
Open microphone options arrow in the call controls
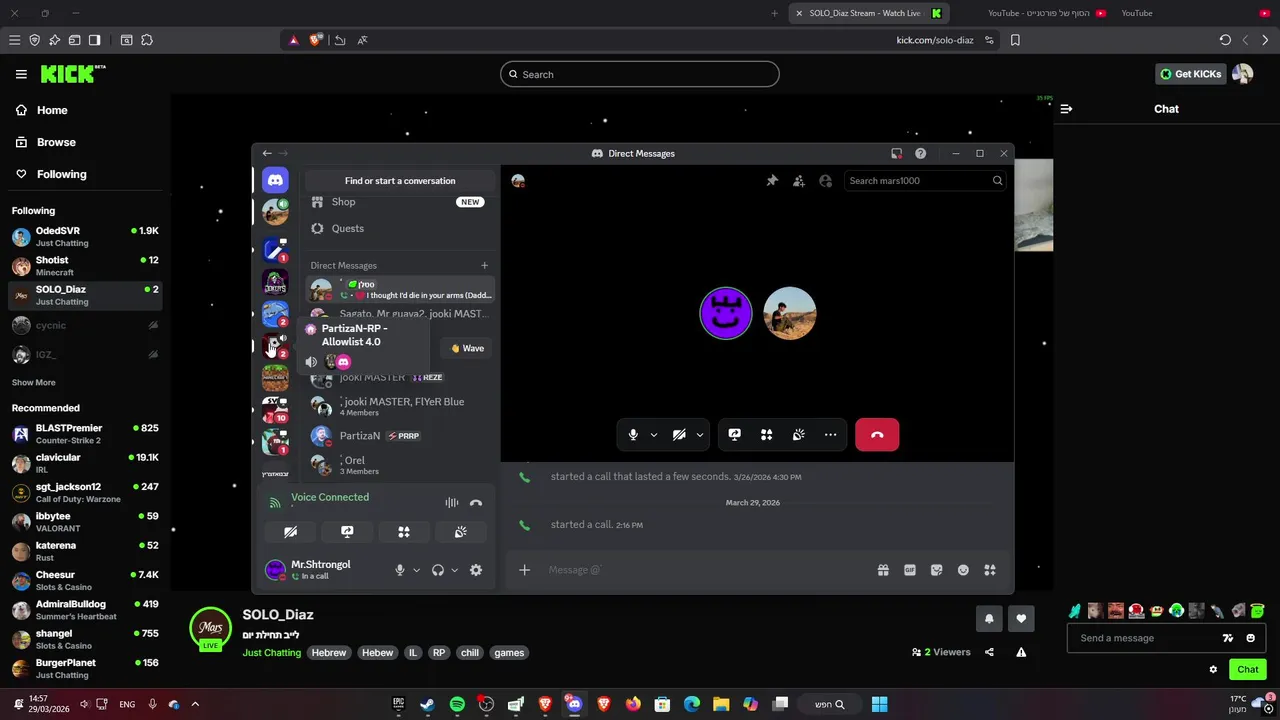[x=654, y=435]
